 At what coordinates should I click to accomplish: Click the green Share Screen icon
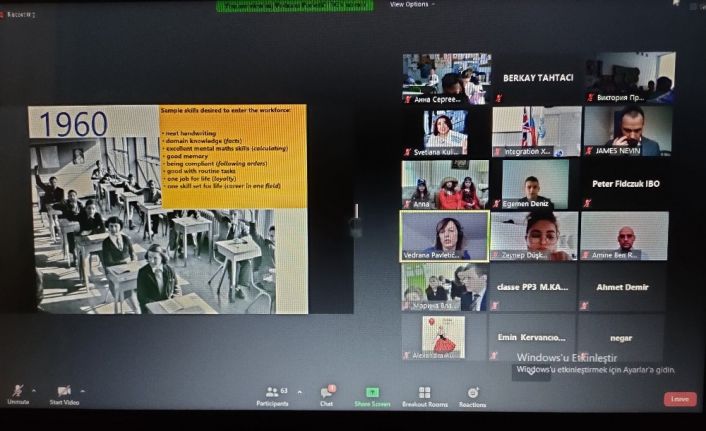click(372, 392)
